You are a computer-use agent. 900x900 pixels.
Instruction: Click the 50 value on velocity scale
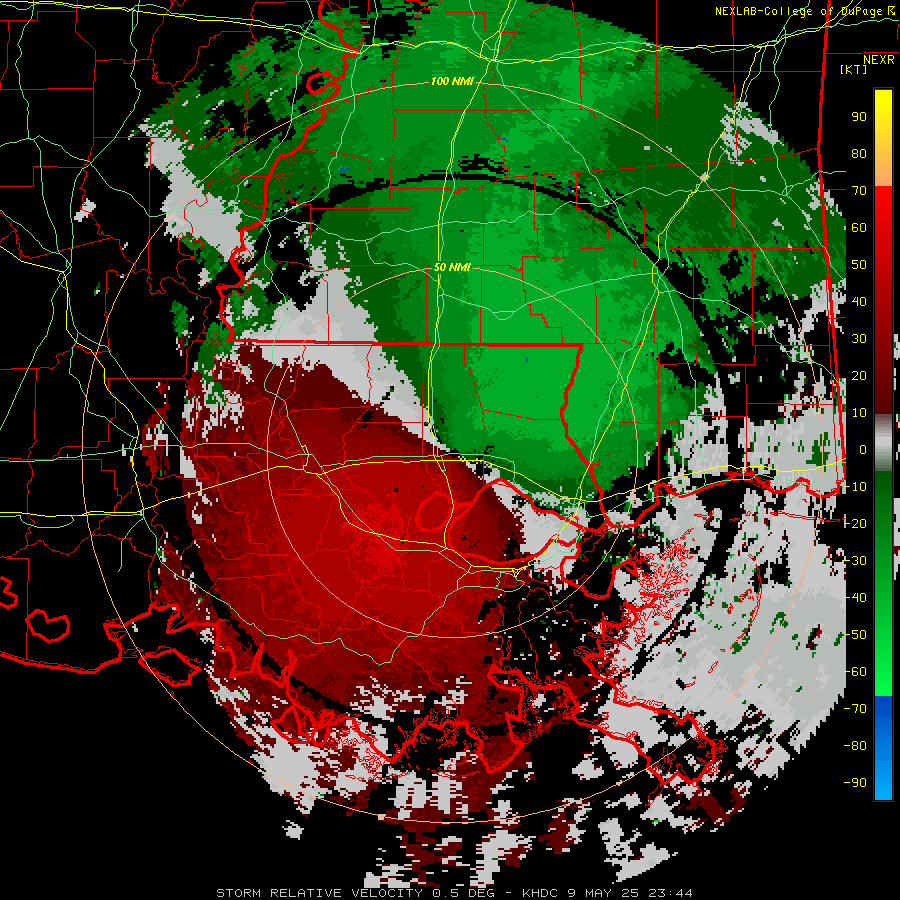click(x=859, y=265)
